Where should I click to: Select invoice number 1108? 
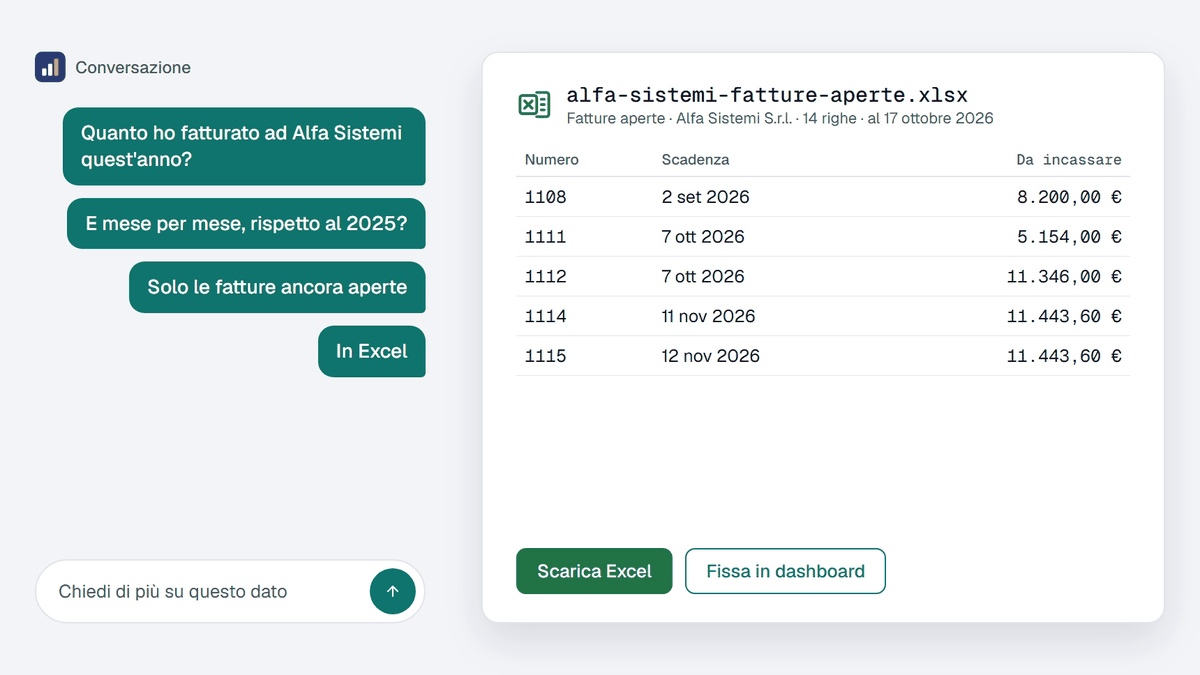pyautogui.click(x=545, y=197)
